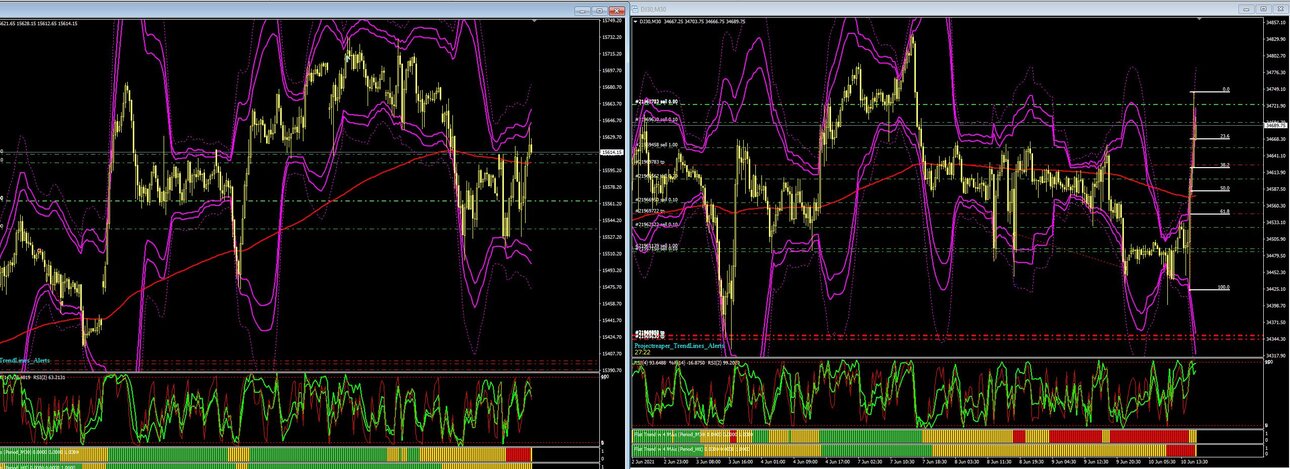Click the 15614.15 current price tag in left chart
The image size is (1290, 469).
pos(612,152)
